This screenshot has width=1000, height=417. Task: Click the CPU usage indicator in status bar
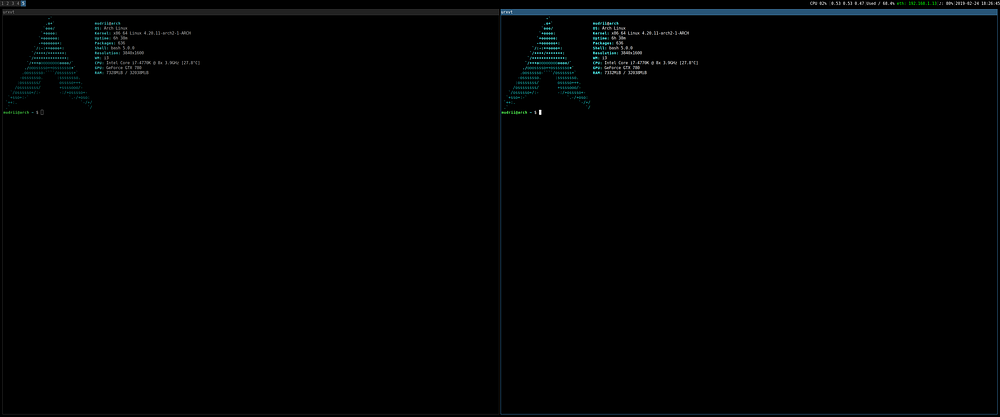(818, 3)
